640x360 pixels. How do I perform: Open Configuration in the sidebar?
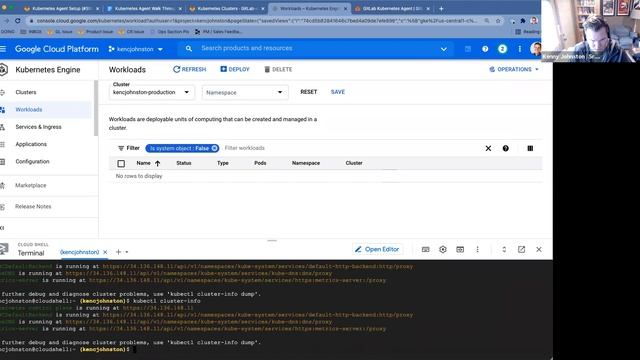(32, 162)
